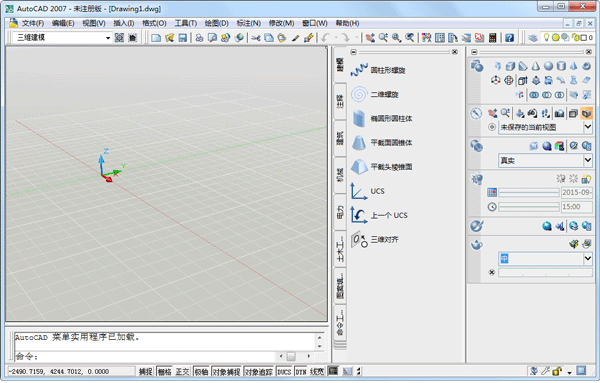Click the clock time icon in lights panel

[492, 207]
